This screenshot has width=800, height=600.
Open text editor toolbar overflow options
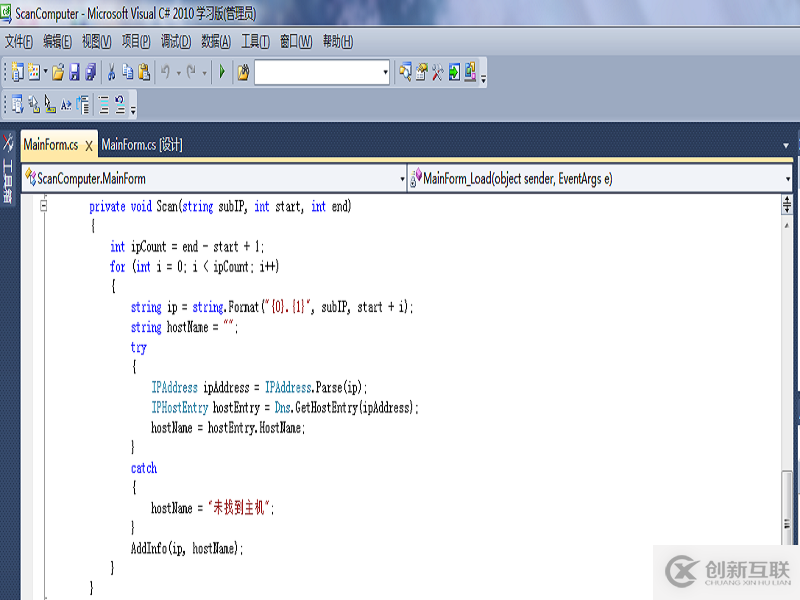(x=133, y=109)
